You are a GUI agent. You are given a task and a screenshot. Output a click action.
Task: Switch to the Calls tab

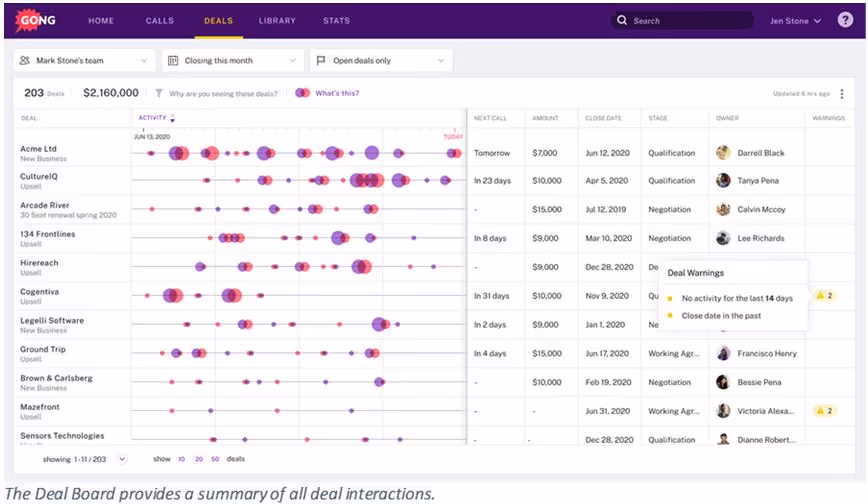click(x=159, y=20)
